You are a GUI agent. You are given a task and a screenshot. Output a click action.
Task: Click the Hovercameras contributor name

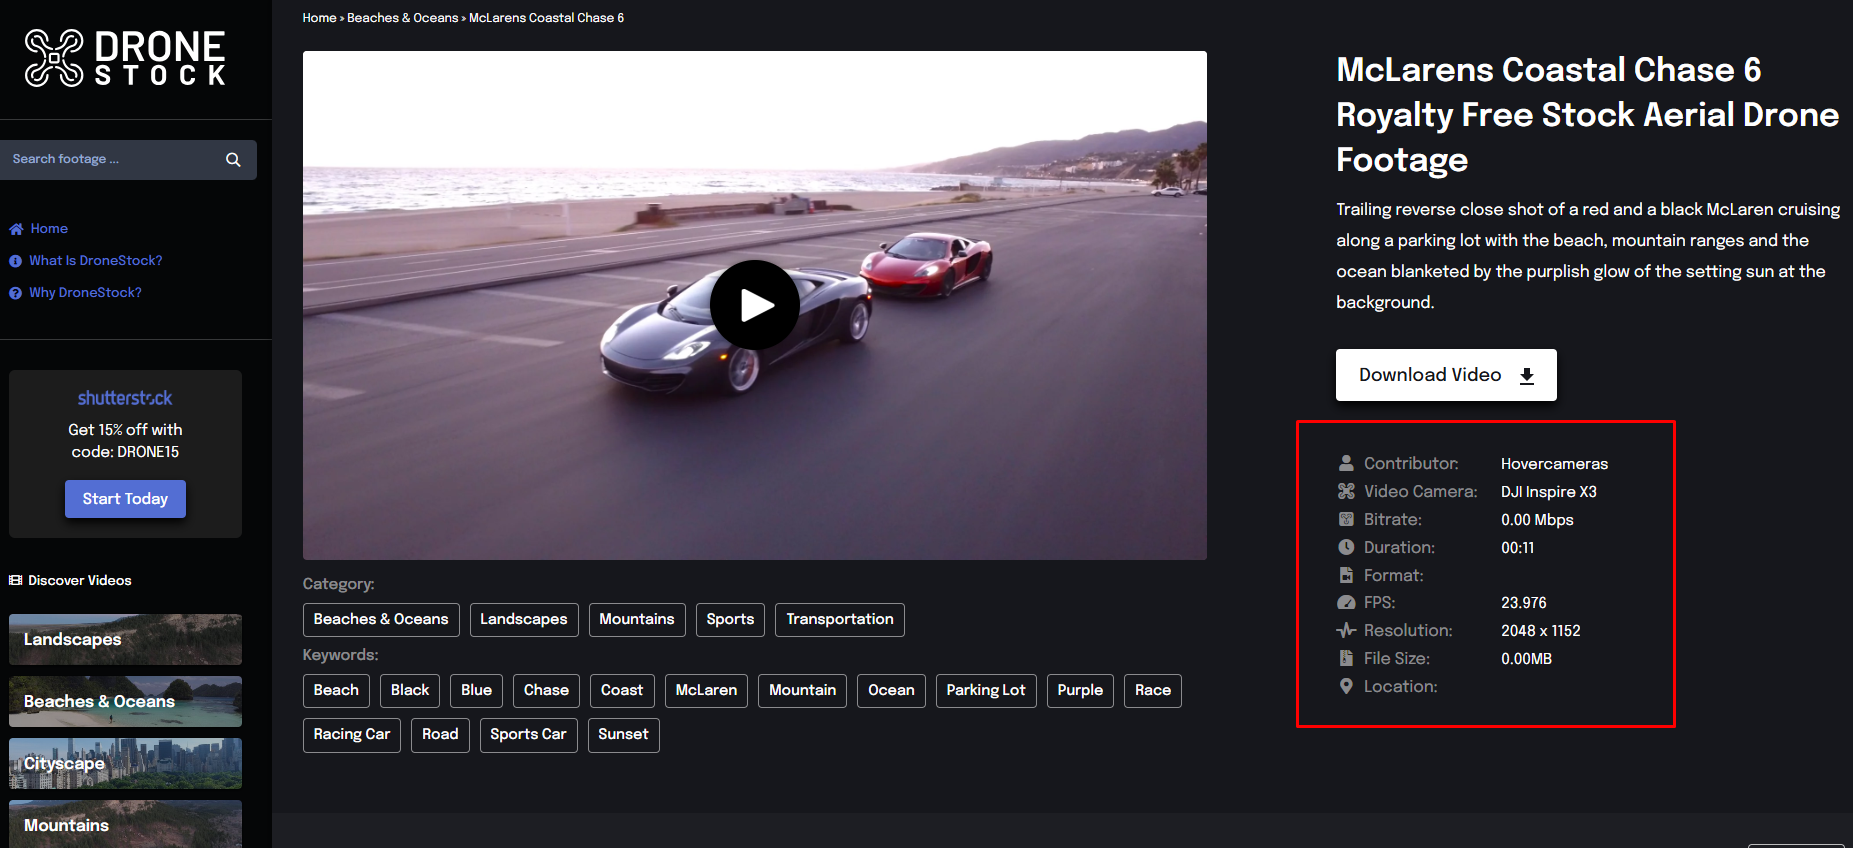[1554, 464]
